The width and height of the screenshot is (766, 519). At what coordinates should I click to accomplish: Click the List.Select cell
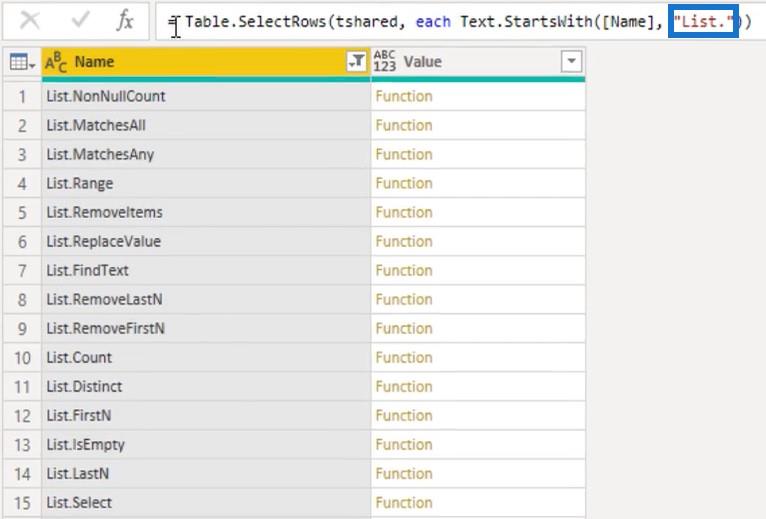206,503
